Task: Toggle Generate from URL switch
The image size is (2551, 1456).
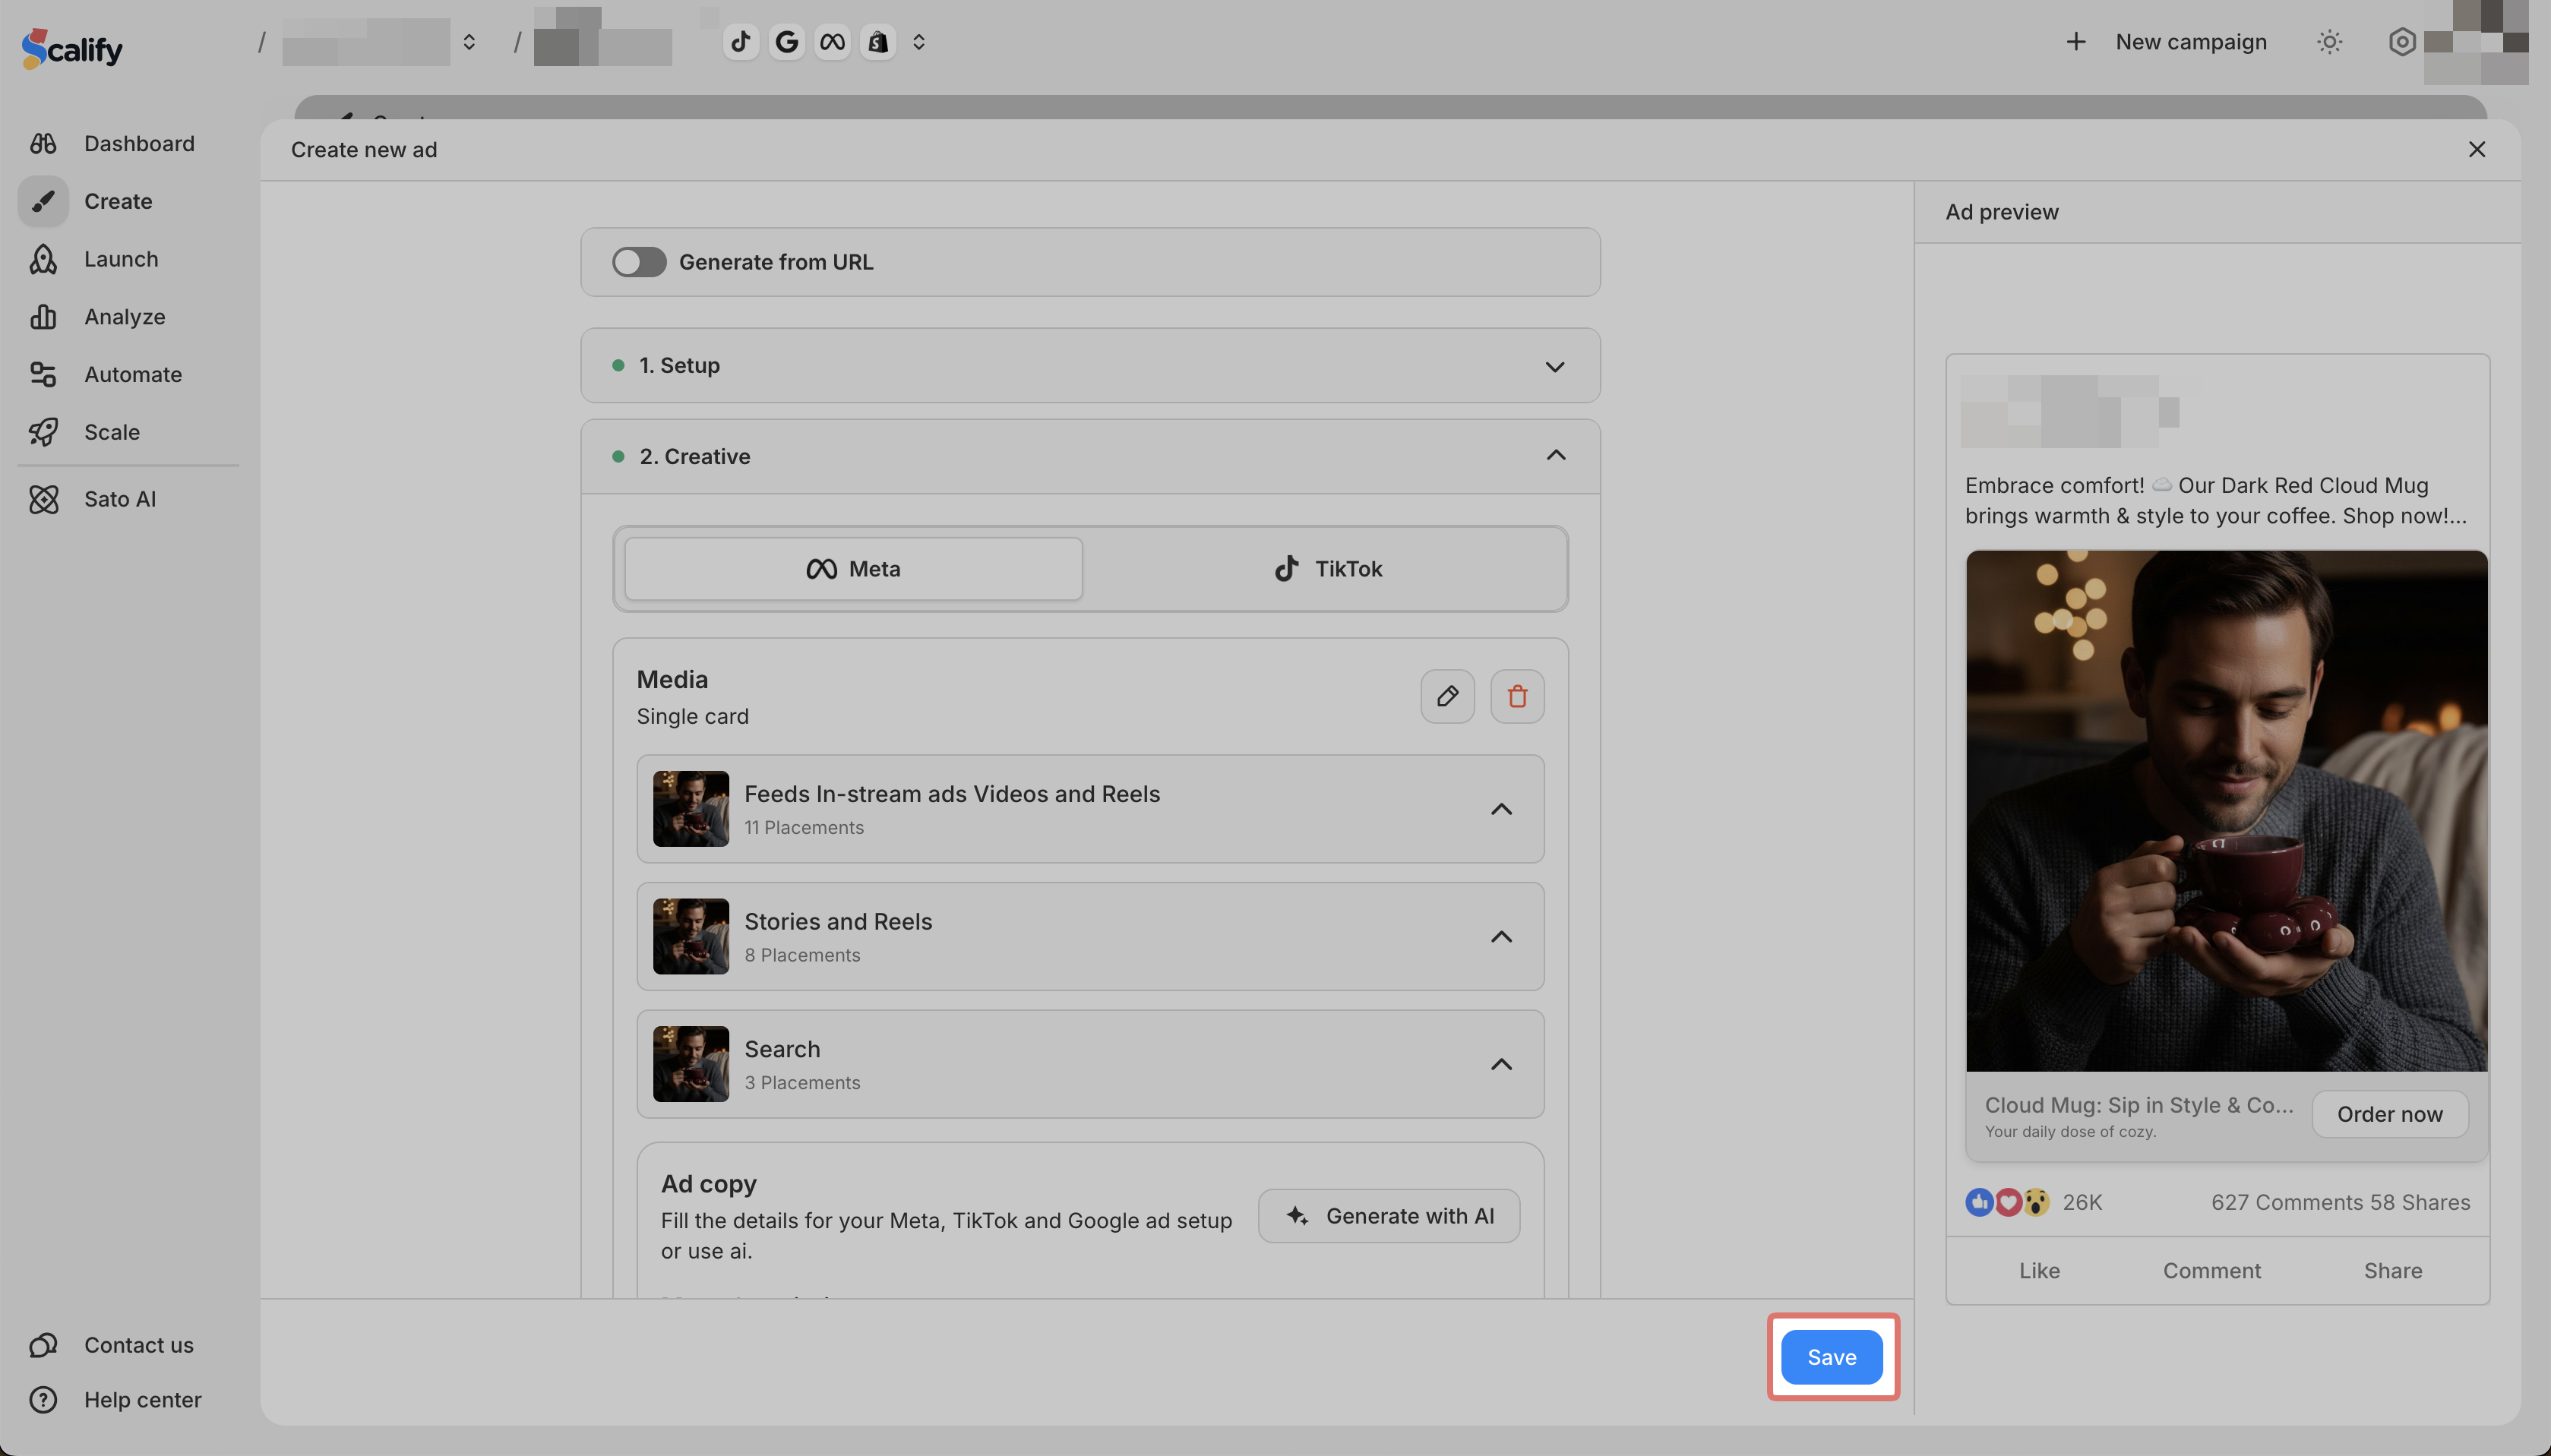Action: click(x=639, y=262)
